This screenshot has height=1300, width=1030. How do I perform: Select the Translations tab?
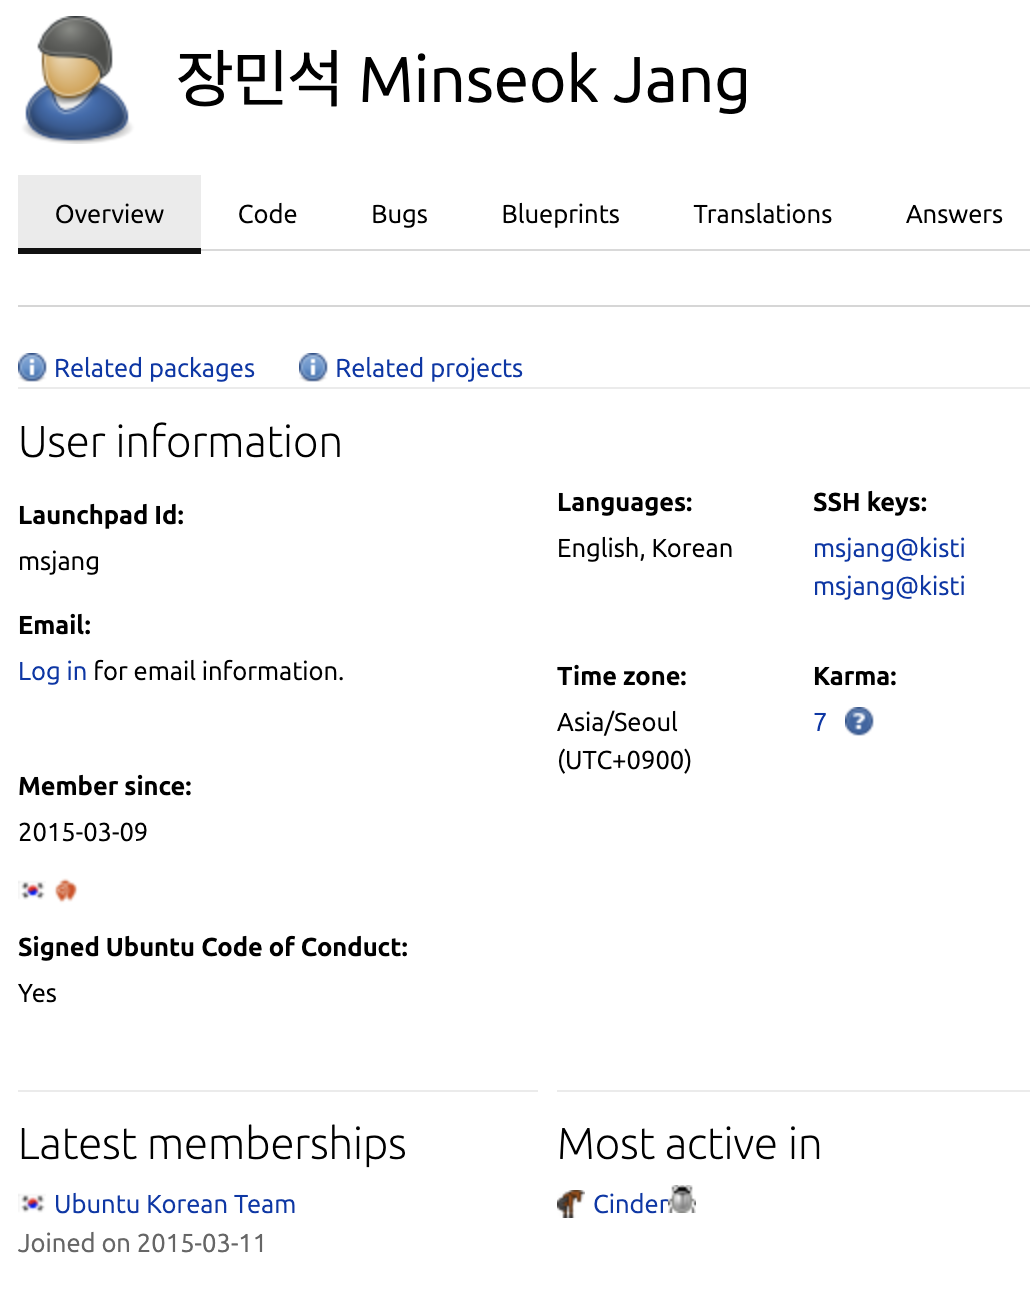coord(762,214)
